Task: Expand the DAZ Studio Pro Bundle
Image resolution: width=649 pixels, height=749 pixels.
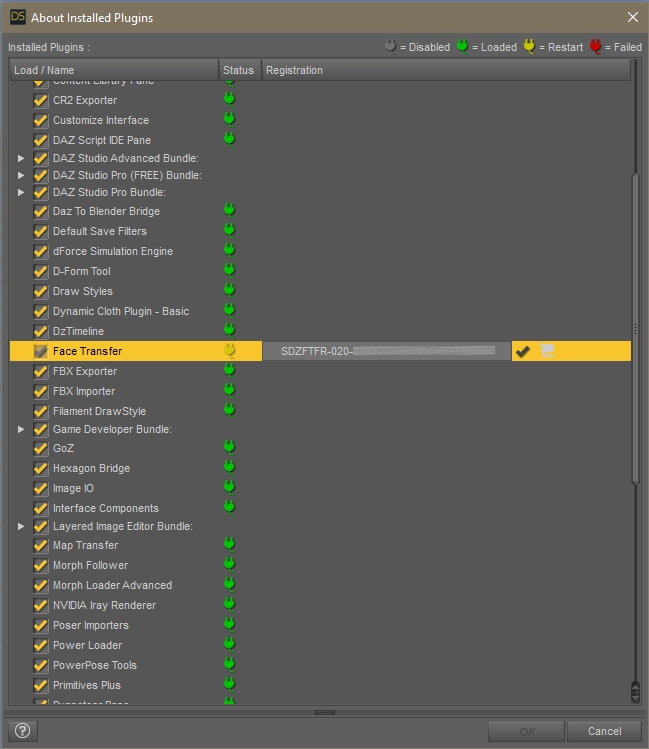Action: click(x=21, y=192)
